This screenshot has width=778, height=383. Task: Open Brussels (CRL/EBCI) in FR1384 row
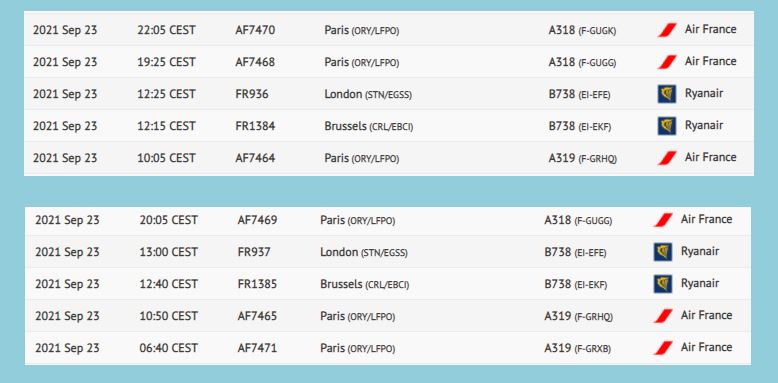(x=369, y=126)
